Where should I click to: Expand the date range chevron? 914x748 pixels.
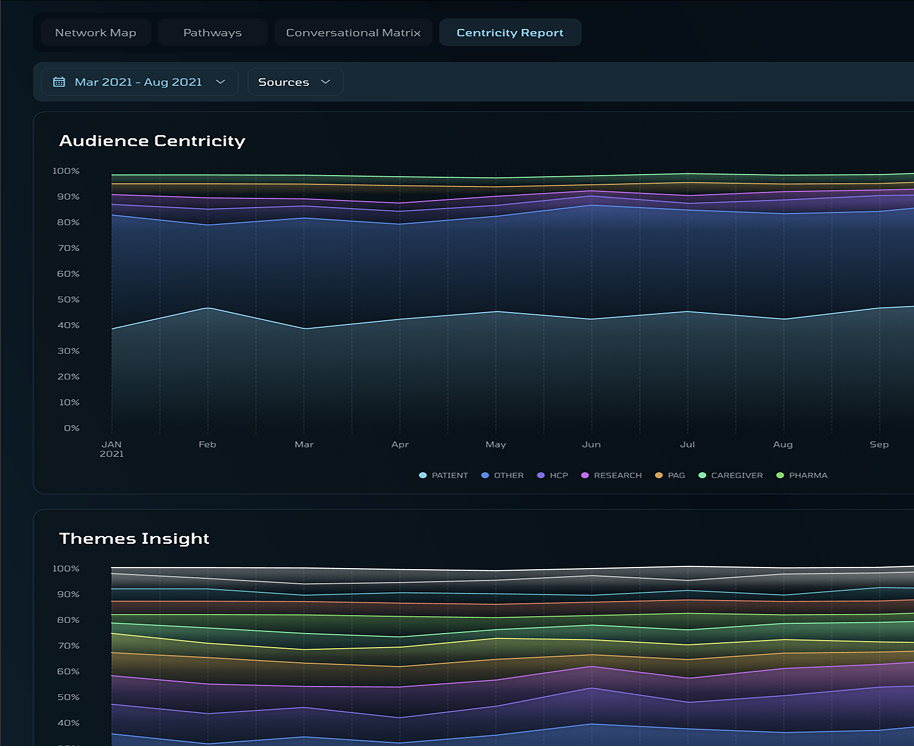220,82
